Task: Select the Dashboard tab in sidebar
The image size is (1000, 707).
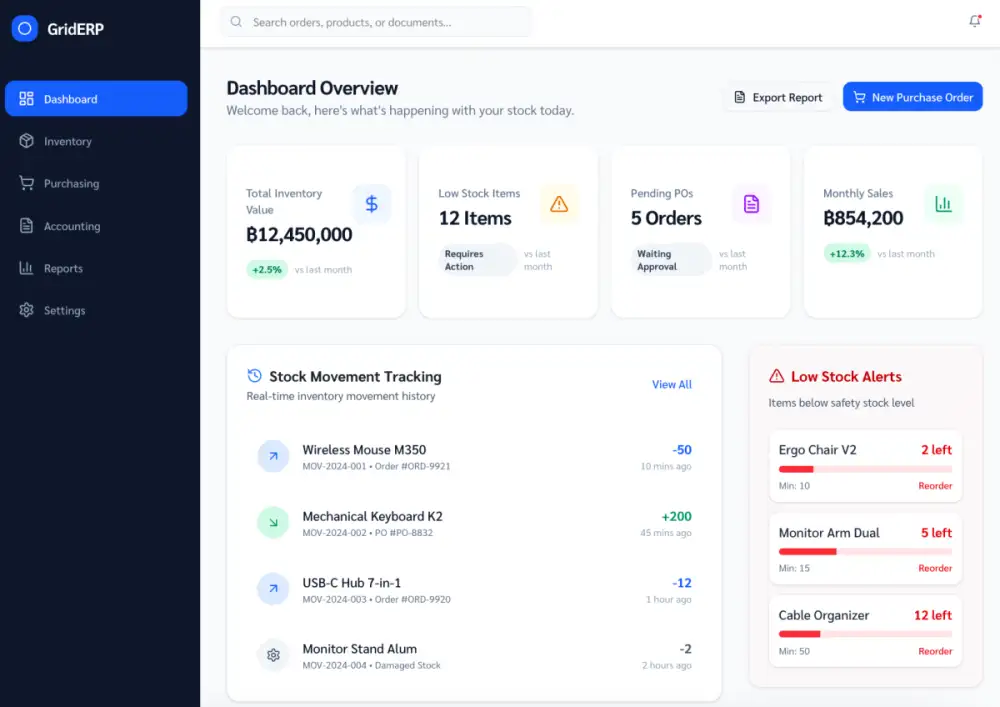Action: [x=96, y=98]
